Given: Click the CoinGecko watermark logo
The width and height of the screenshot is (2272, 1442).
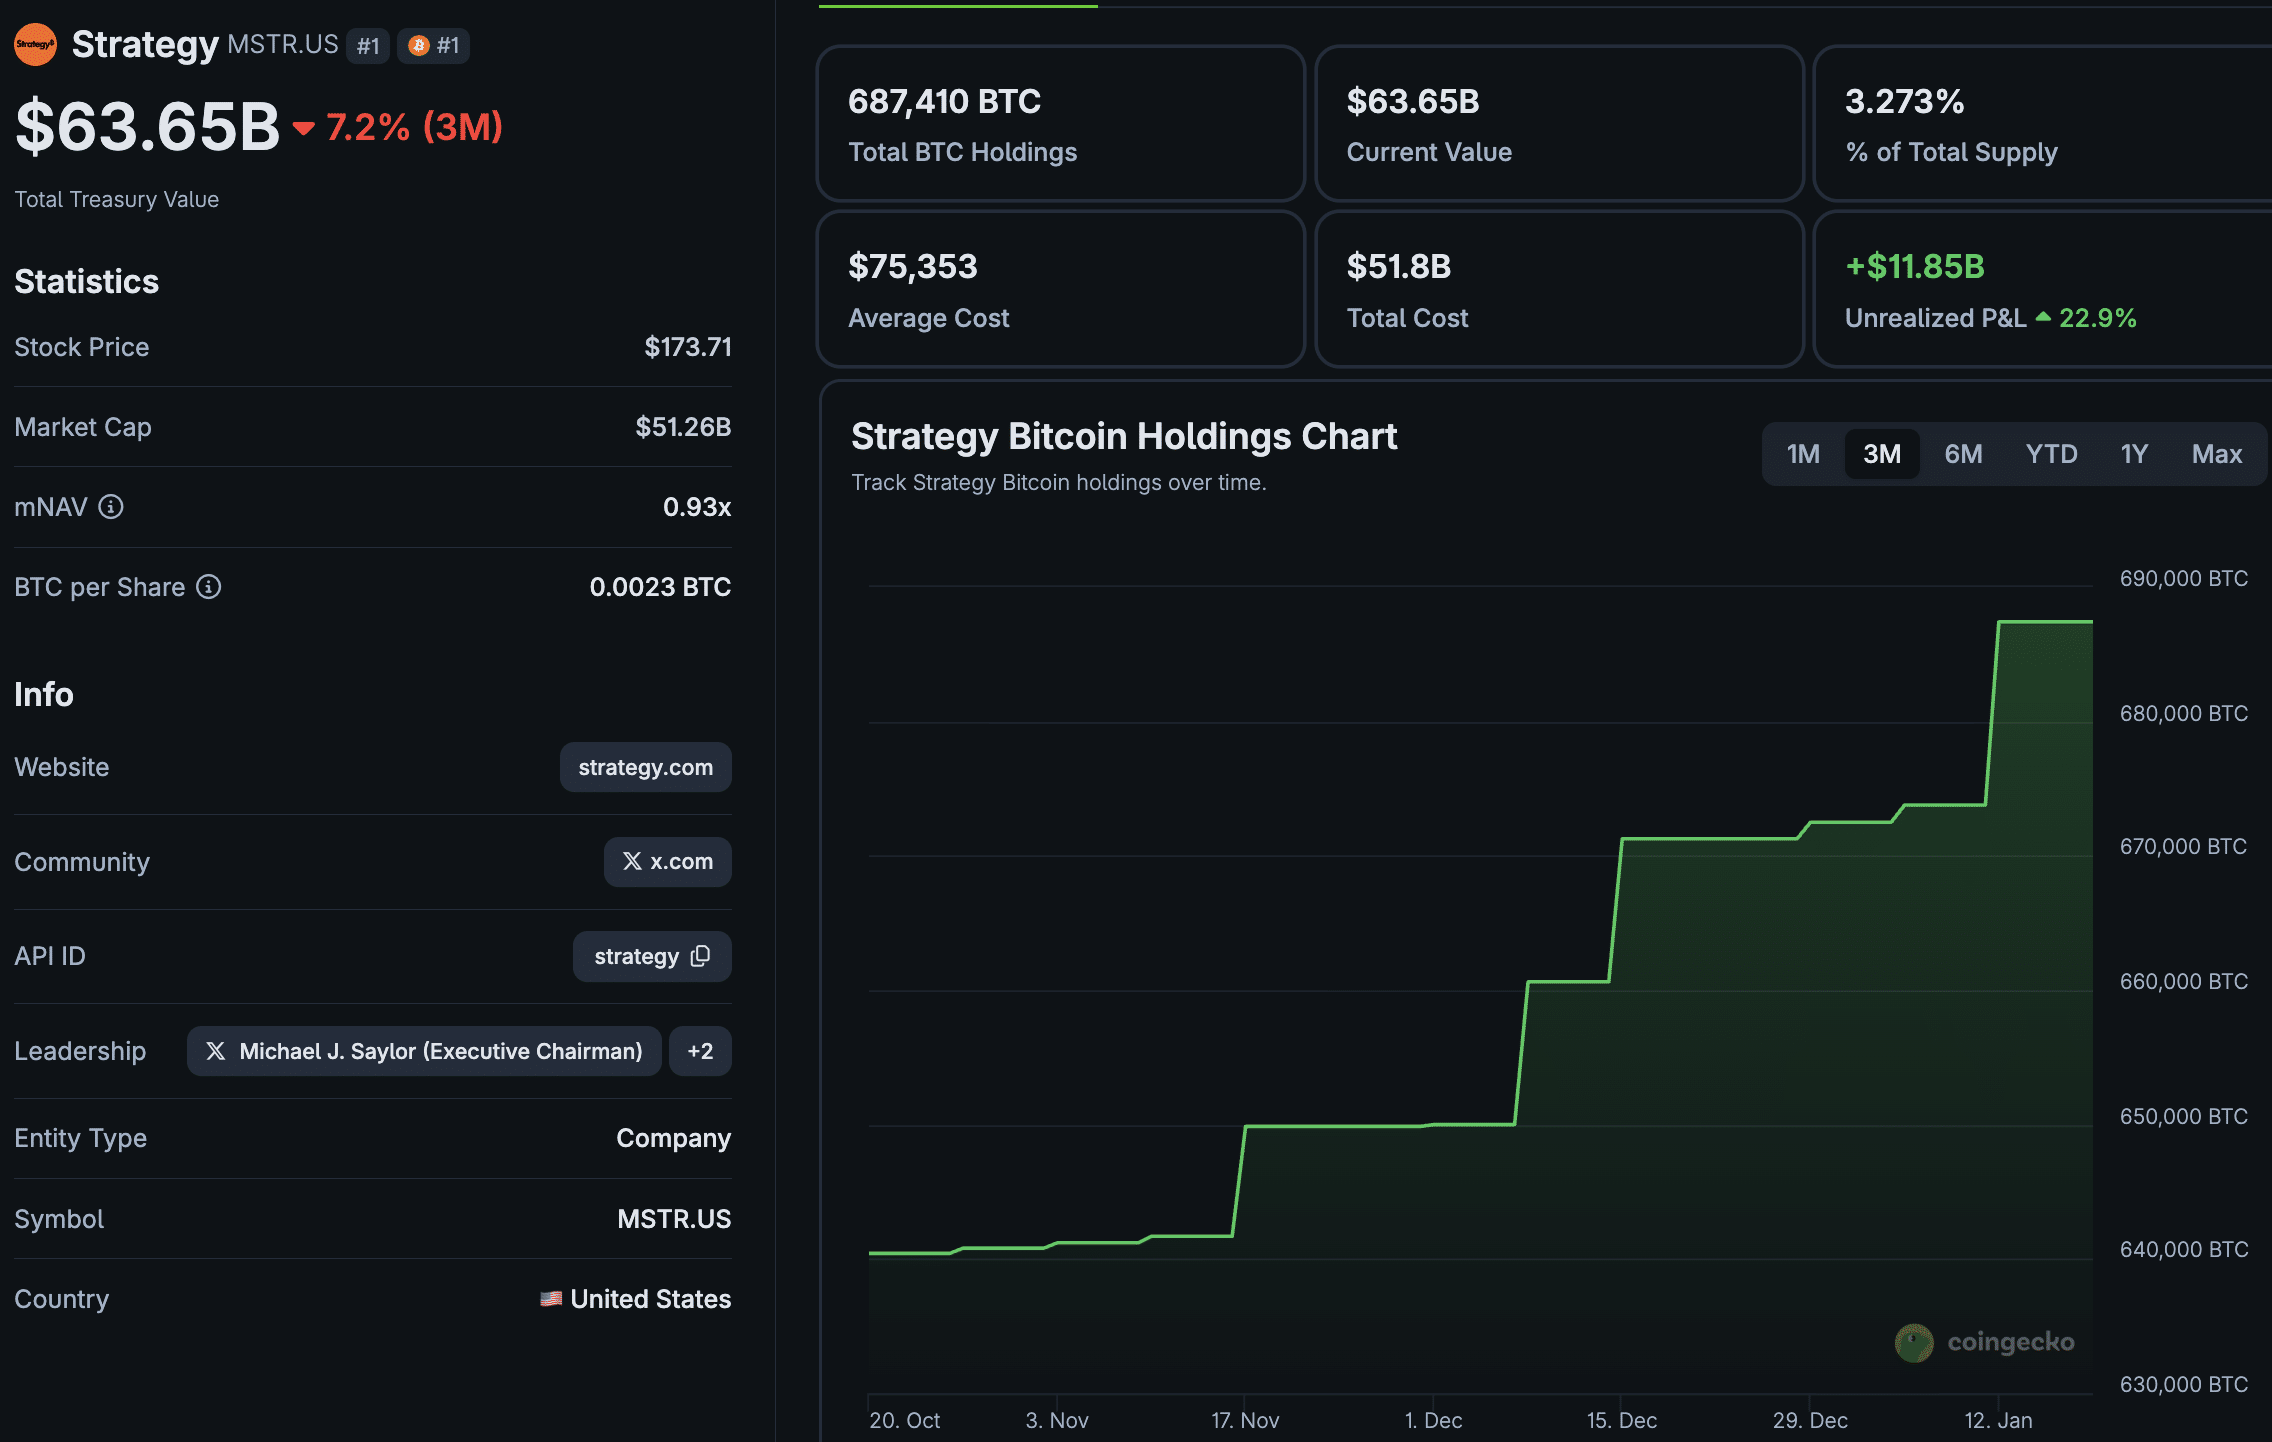Looking at the screenshot, I should [x=1913, y=1342].
